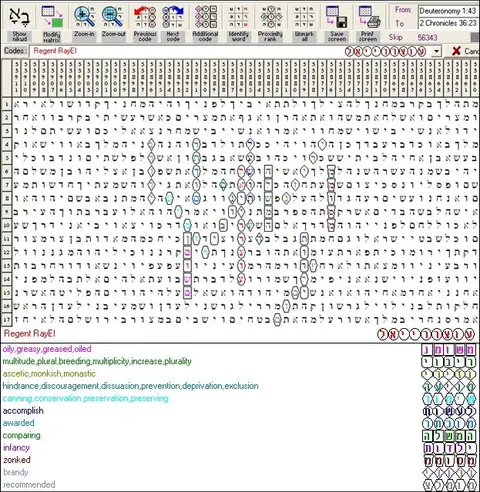Select the 'brandy' term
This screenshot has height=492, width=480.
15,472
